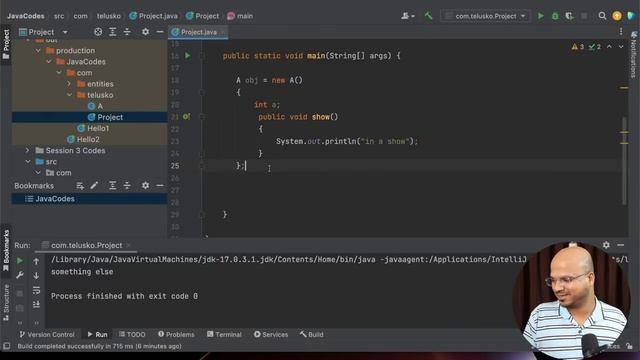Collapse the src folder
This screenshot has width=640, height=360.
pos(28,162)
